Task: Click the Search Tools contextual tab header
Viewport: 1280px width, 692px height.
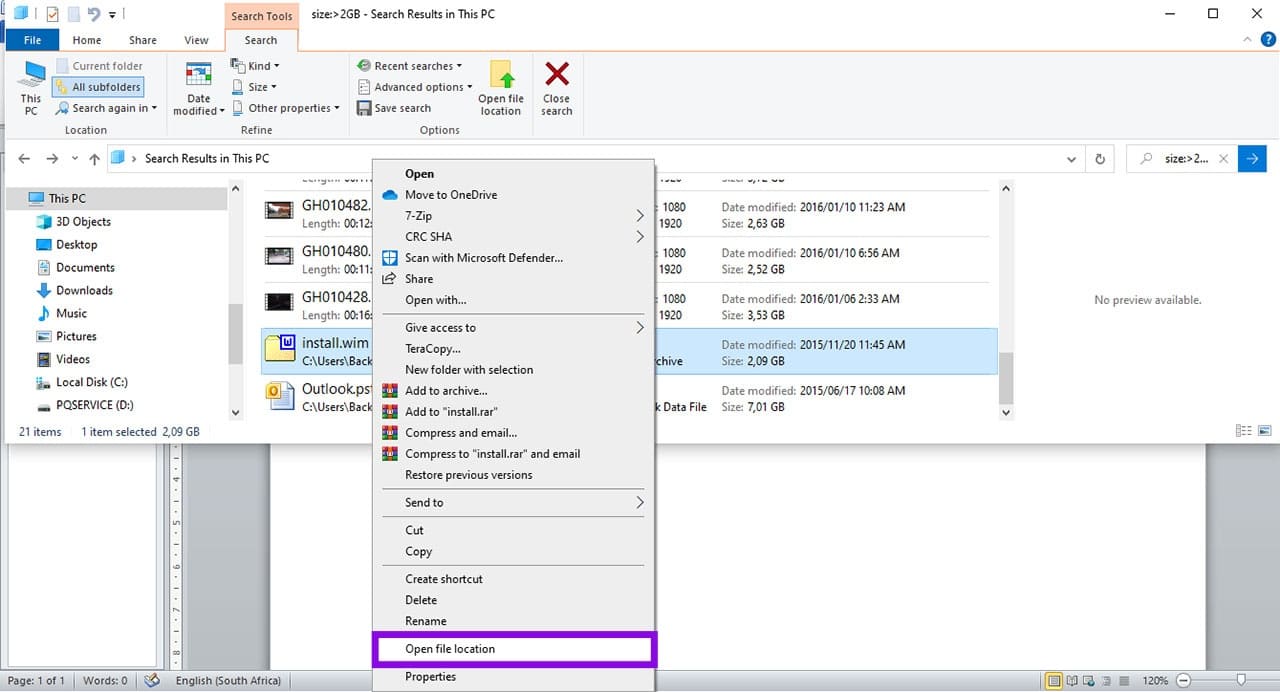Action: tap(261, 16)
